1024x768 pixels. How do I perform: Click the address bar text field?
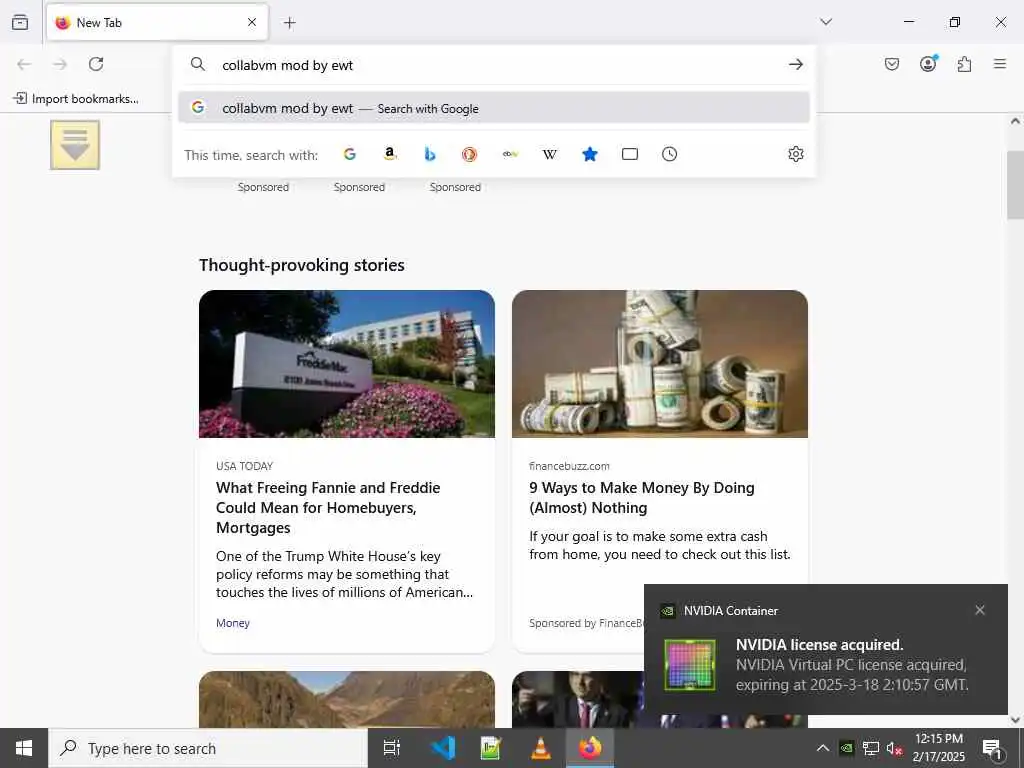496,65
